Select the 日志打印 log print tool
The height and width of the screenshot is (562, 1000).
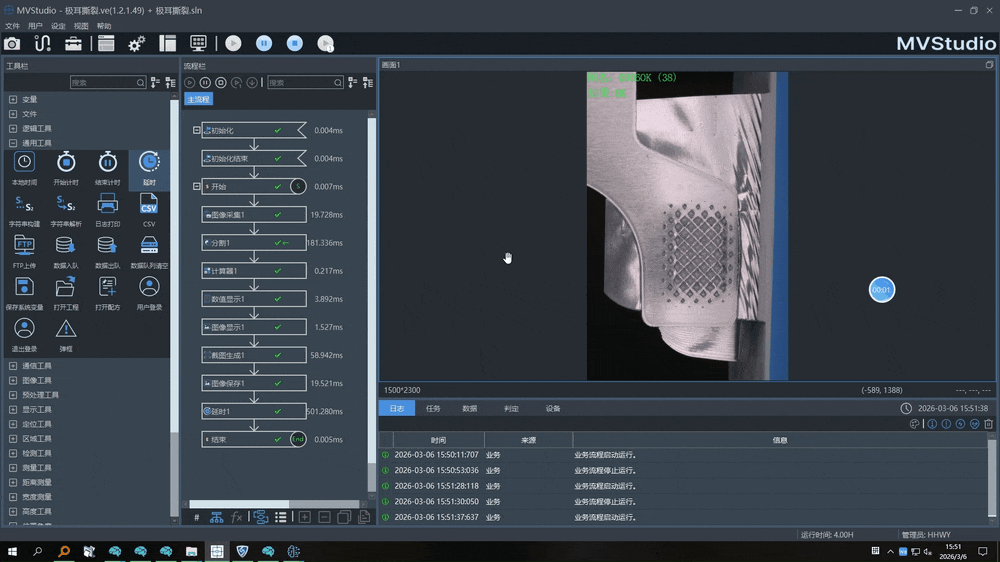click(107, 205)
